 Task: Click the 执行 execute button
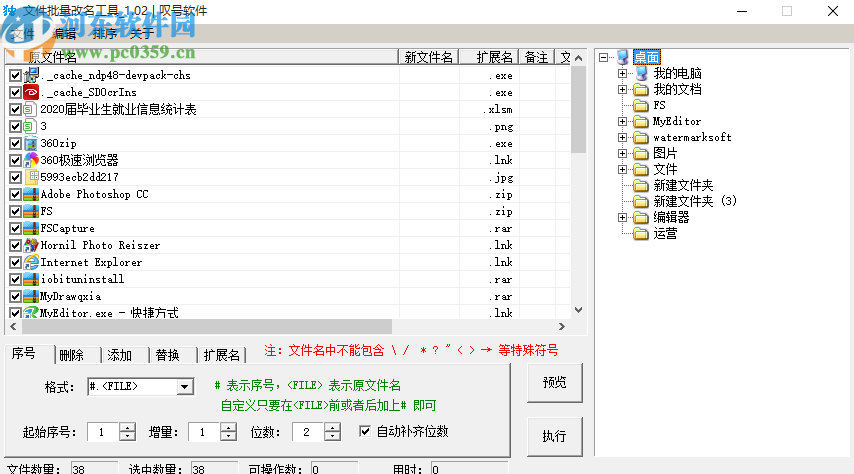coord(554,436)
